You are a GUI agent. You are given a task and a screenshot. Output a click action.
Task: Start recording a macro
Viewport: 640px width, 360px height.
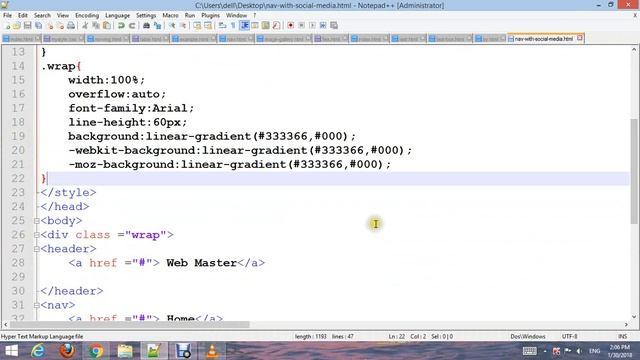coord(291,25)
